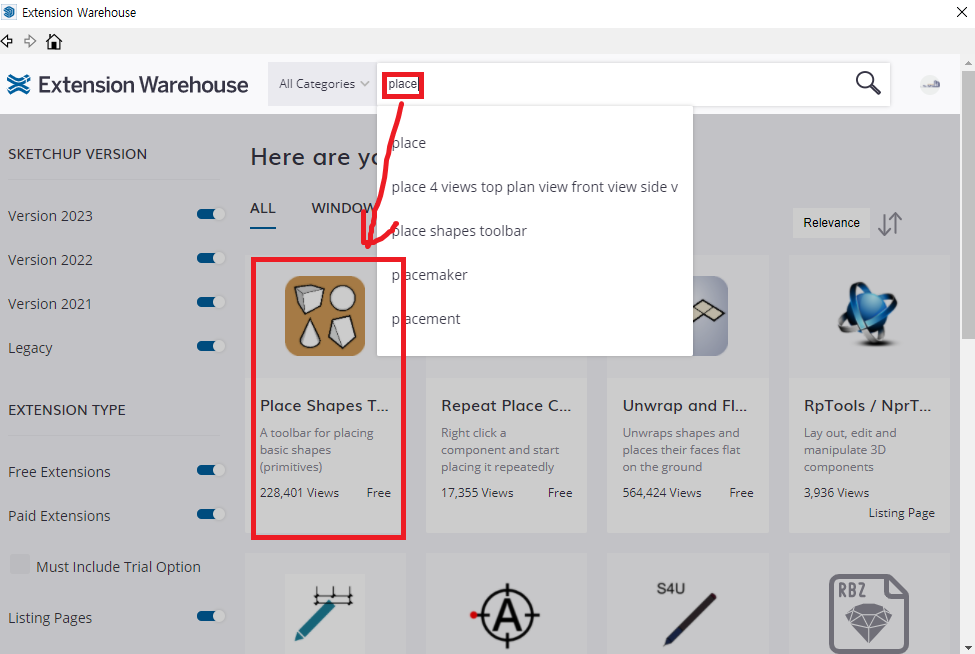The width and height of the screenshot is (975, 654).
Task: Click the '228,401 Views' text
Action: click(x=299, y=493)
